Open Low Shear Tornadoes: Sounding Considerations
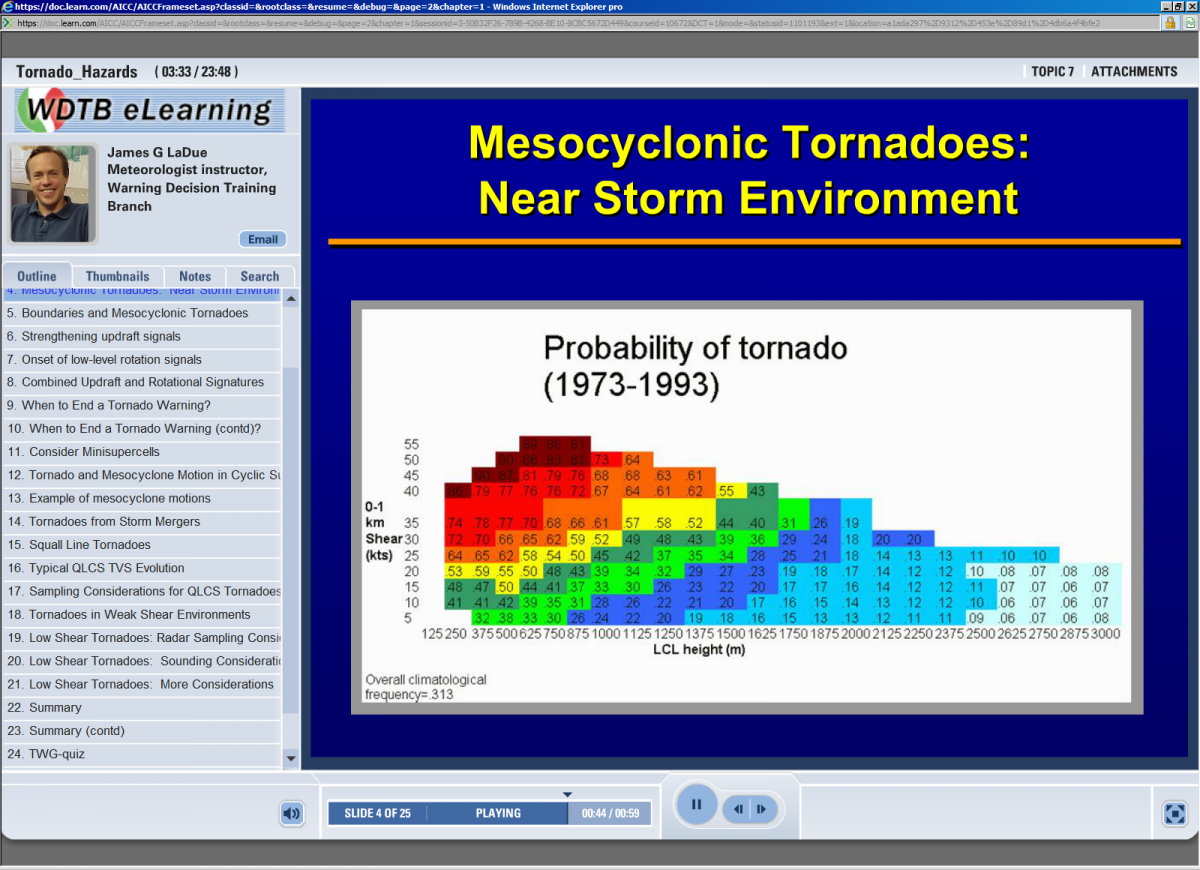 tap(142, 661)
